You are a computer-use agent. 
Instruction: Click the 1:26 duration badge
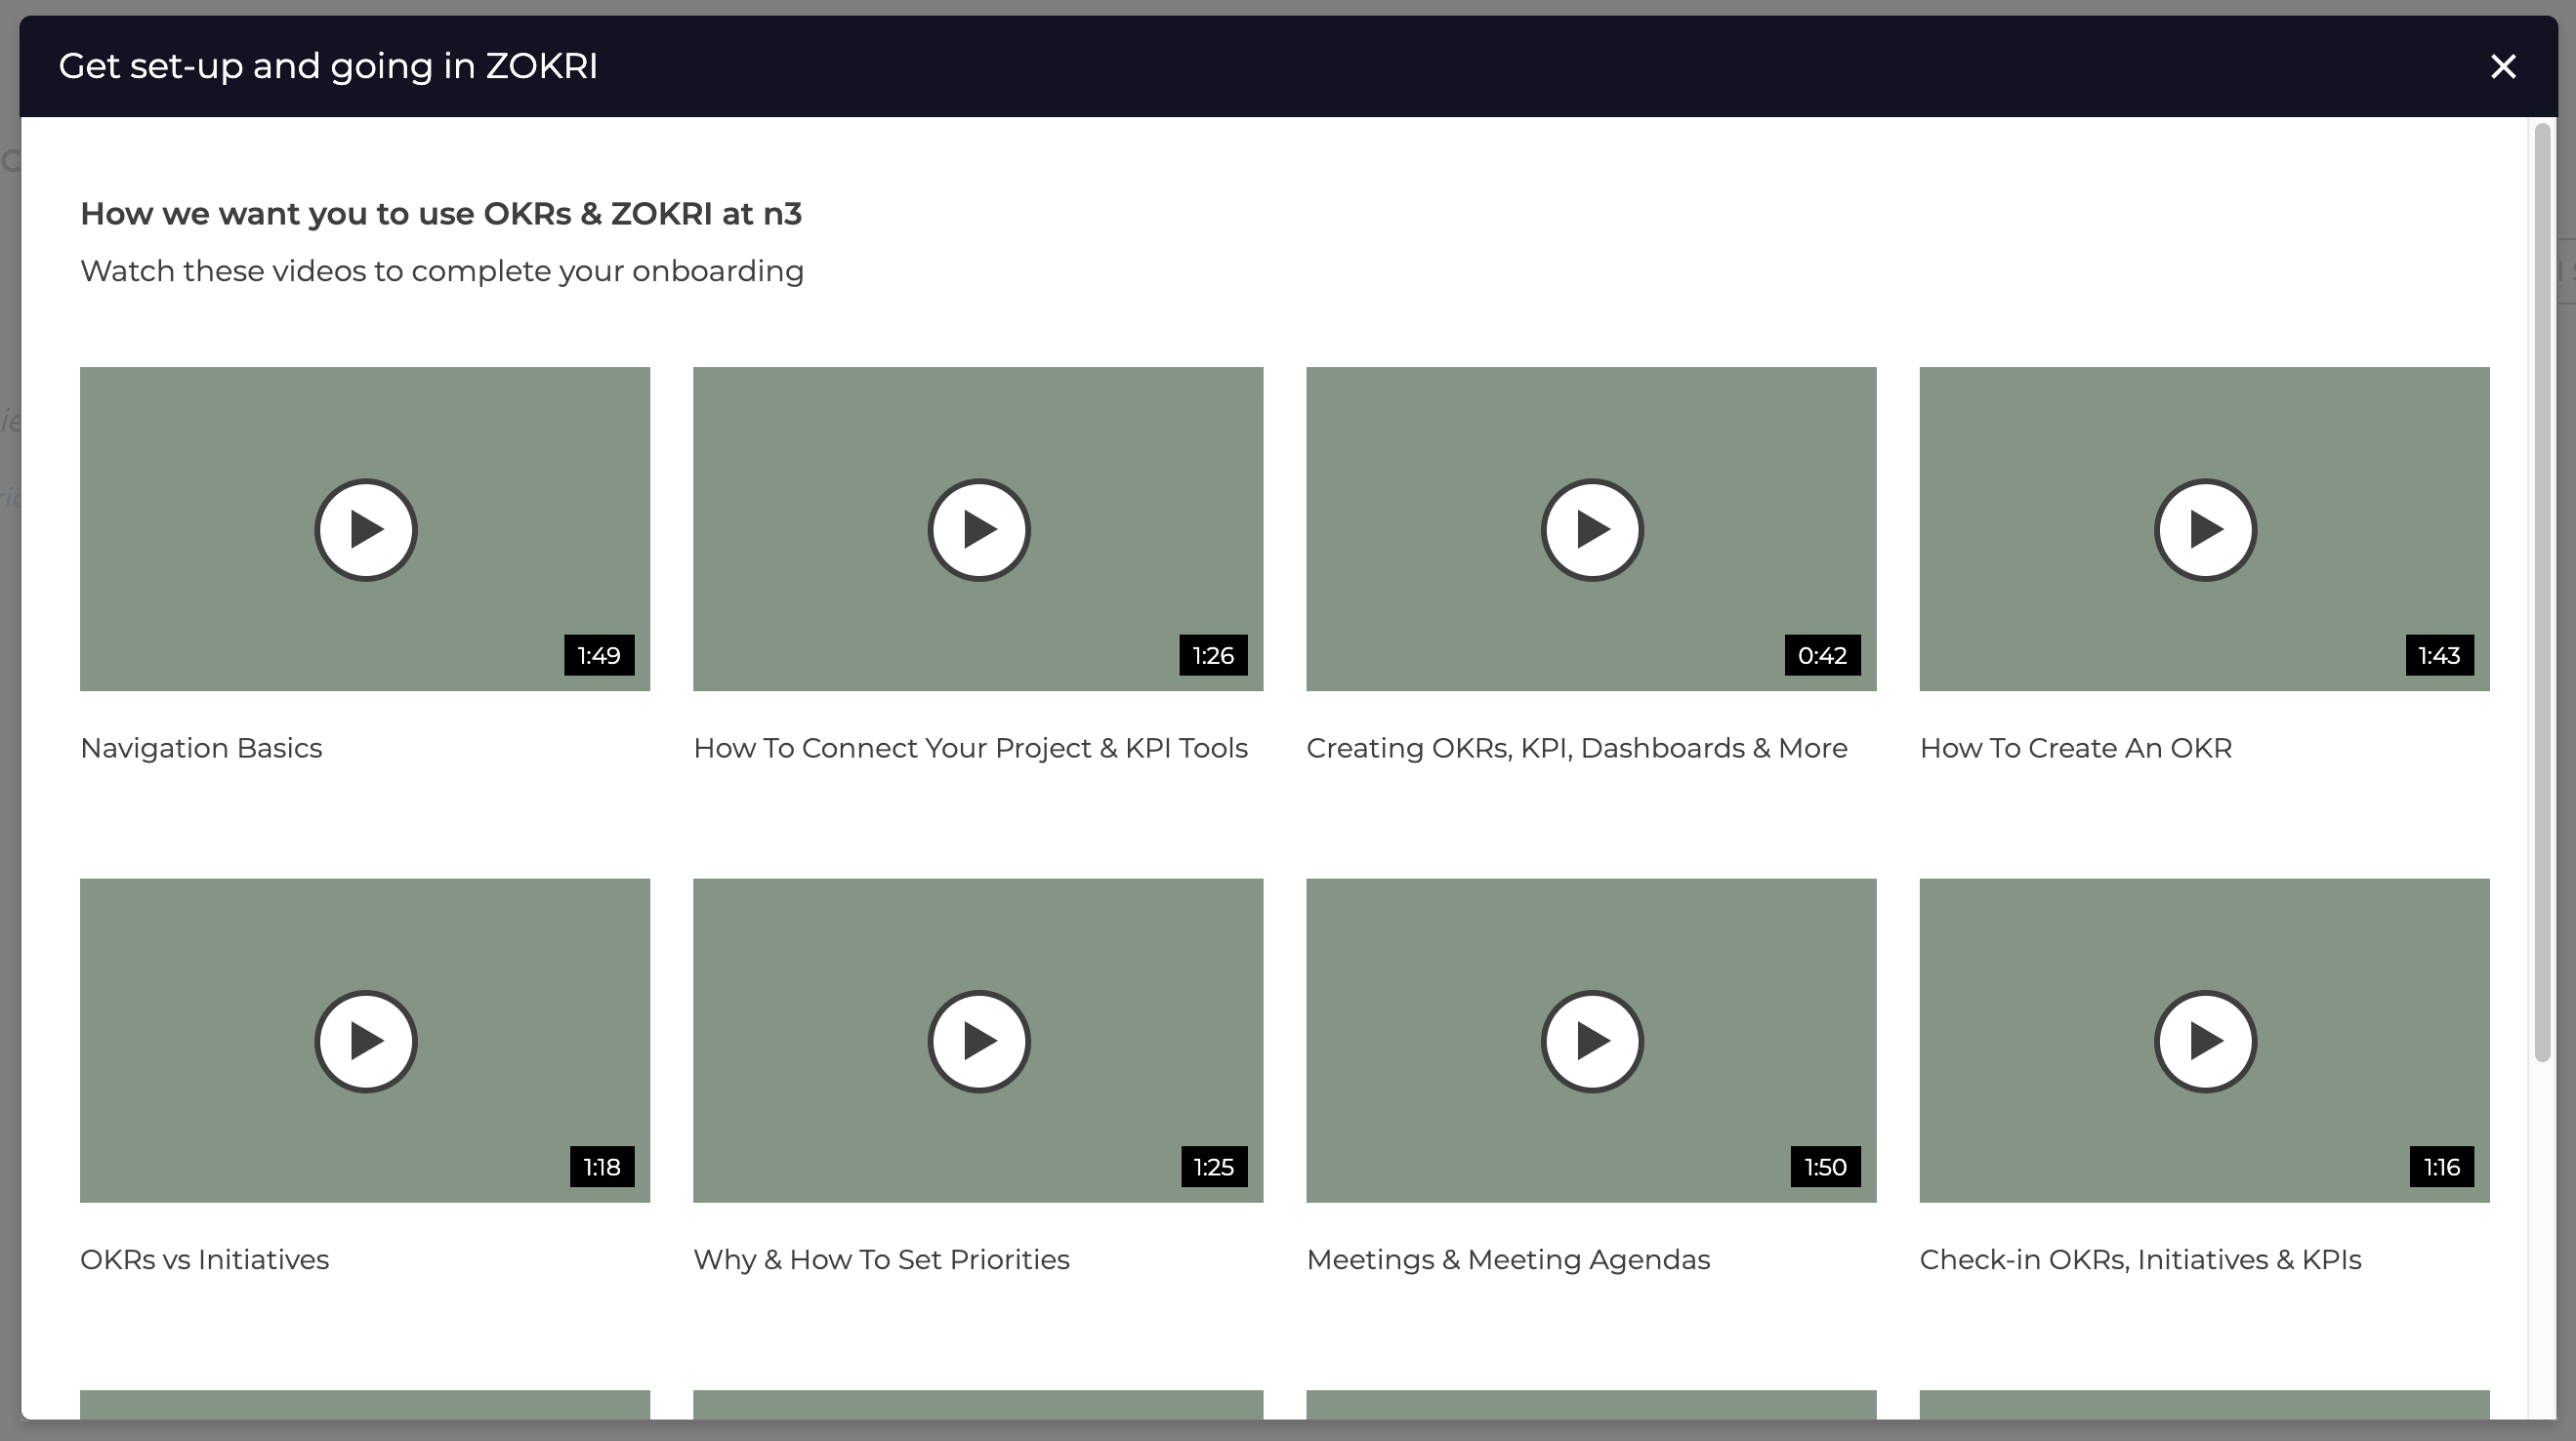click(x=1213, y=655)
